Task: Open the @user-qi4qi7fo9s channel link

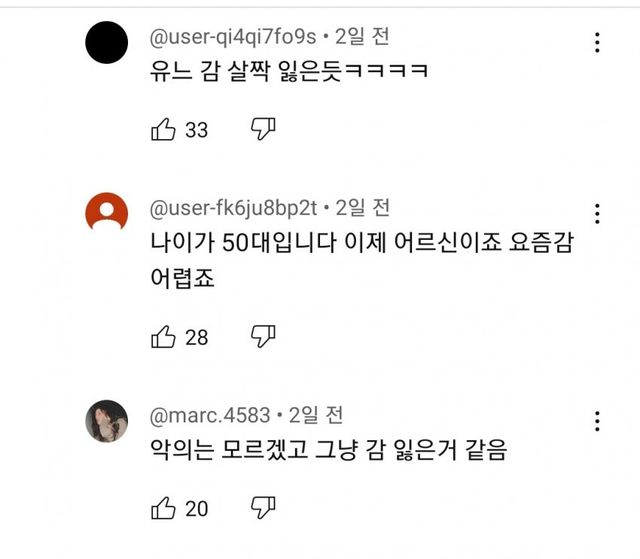Action: (232, 37)
